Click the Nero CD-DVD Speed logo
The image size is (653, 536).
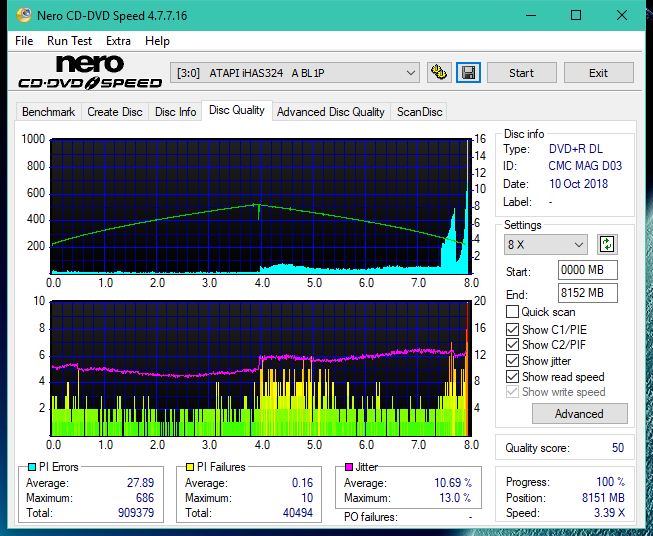[90, 73]
